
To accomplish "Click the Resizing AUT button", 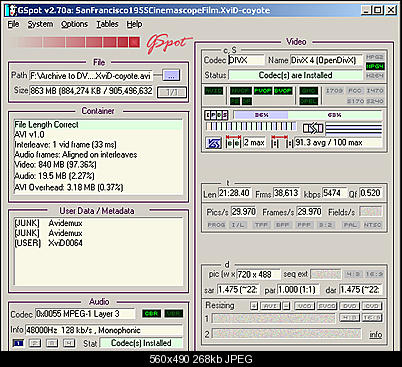I will pyautogui.click(x=270, y=306).
